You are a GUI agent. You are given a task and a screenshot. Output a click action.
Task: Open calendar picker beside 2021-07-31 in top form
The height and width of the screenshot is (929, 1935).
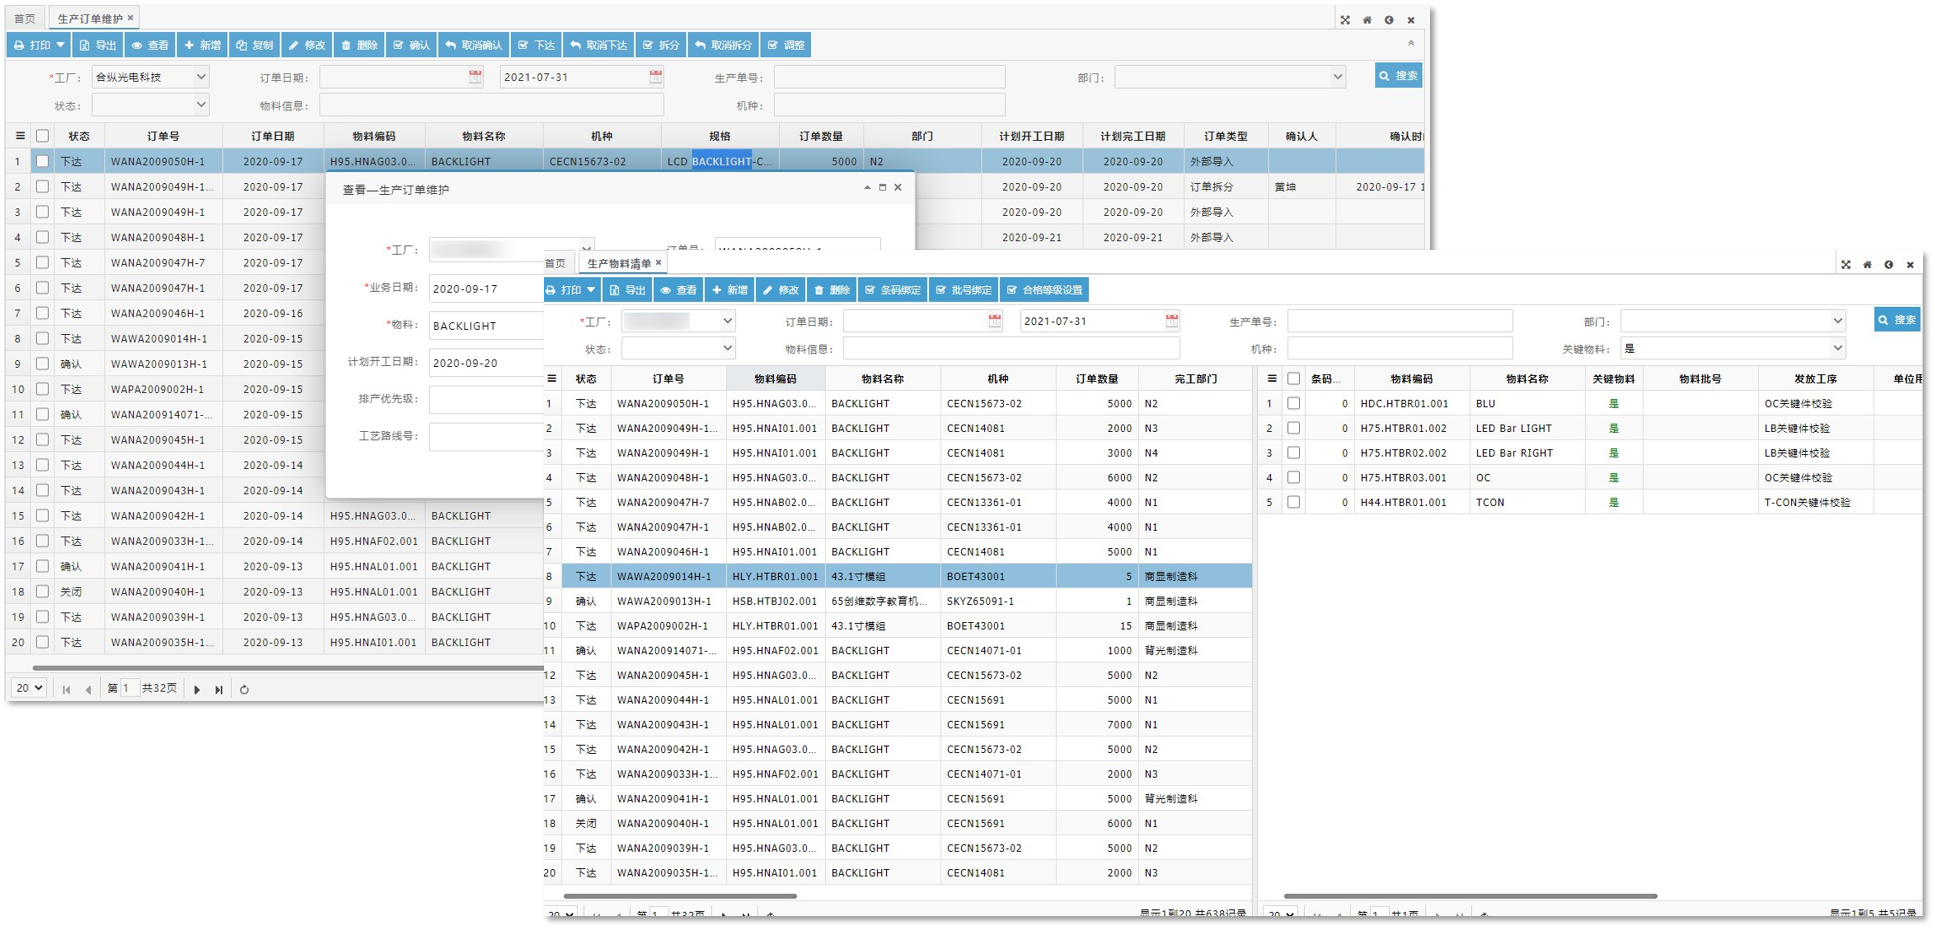pos(655,77)
